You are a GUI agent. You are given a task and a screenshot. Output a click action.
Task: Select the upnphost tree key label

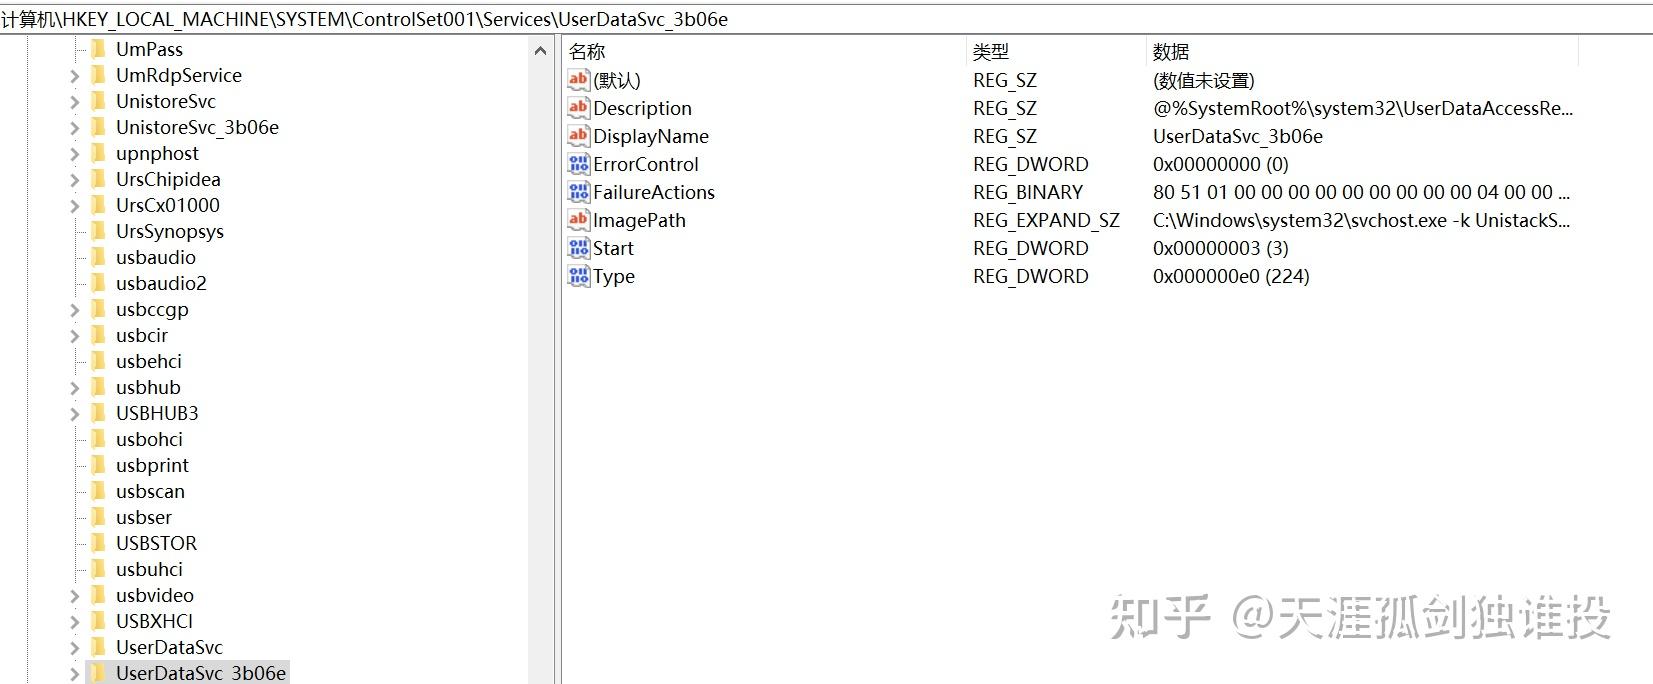[157, 153]
